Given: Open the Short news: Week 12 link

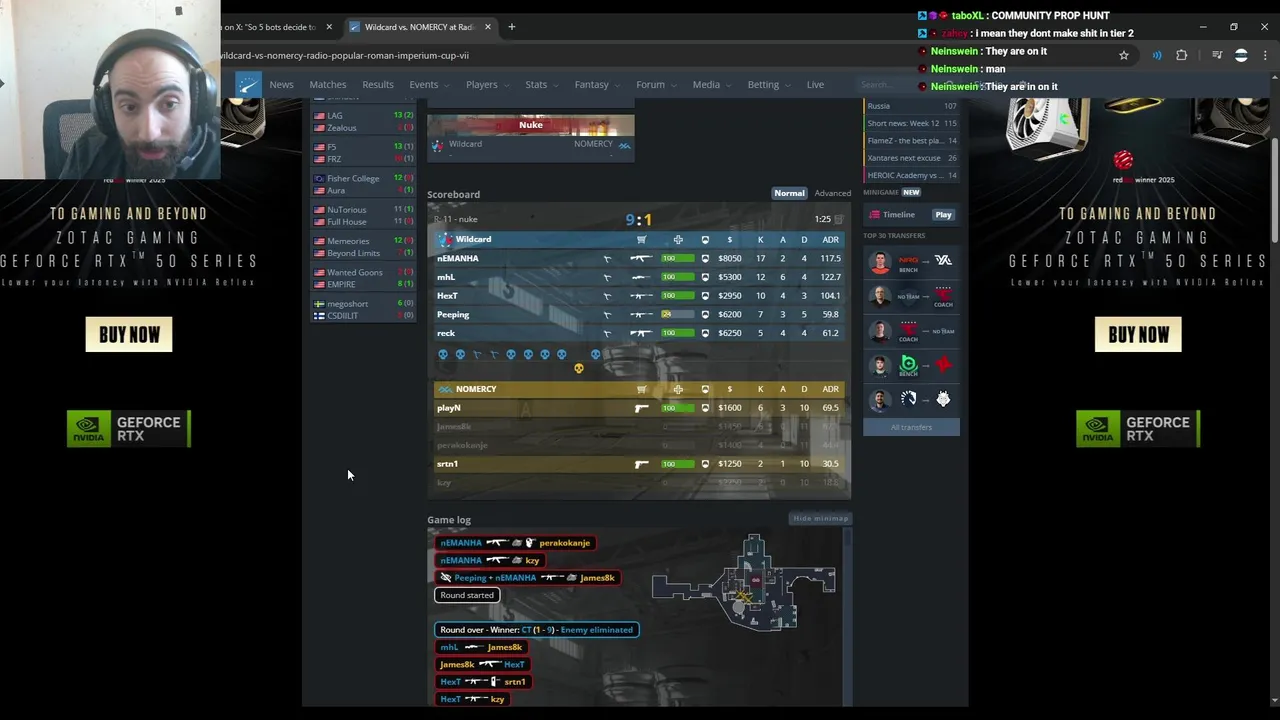Looking at the screenshot, I should [x=911, y=123].
